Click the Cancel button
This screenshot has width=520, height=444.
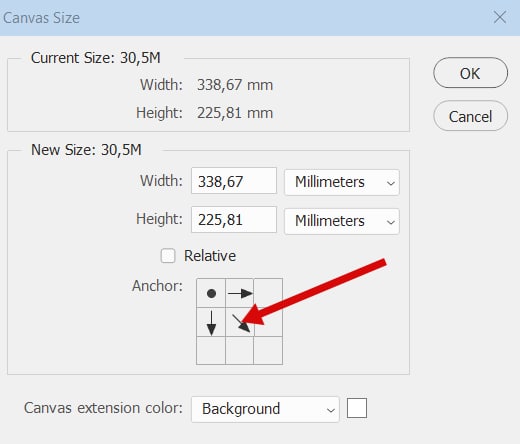(x=470, y=116)
